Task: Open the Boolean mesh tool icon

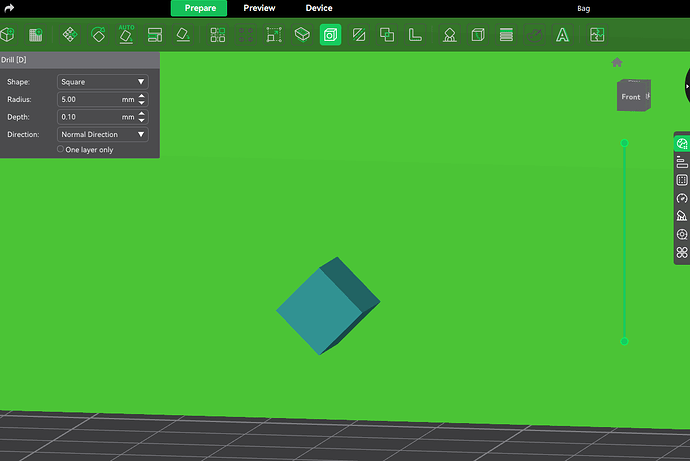Action: point(387,35)
